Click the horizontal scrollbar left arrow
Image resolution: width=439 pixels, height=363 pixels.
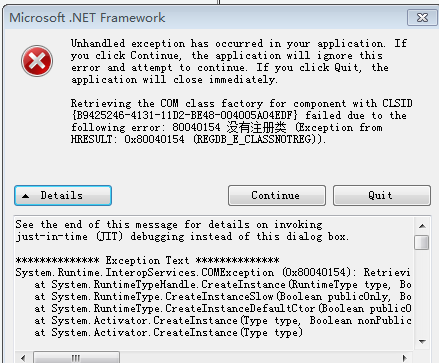23,358
